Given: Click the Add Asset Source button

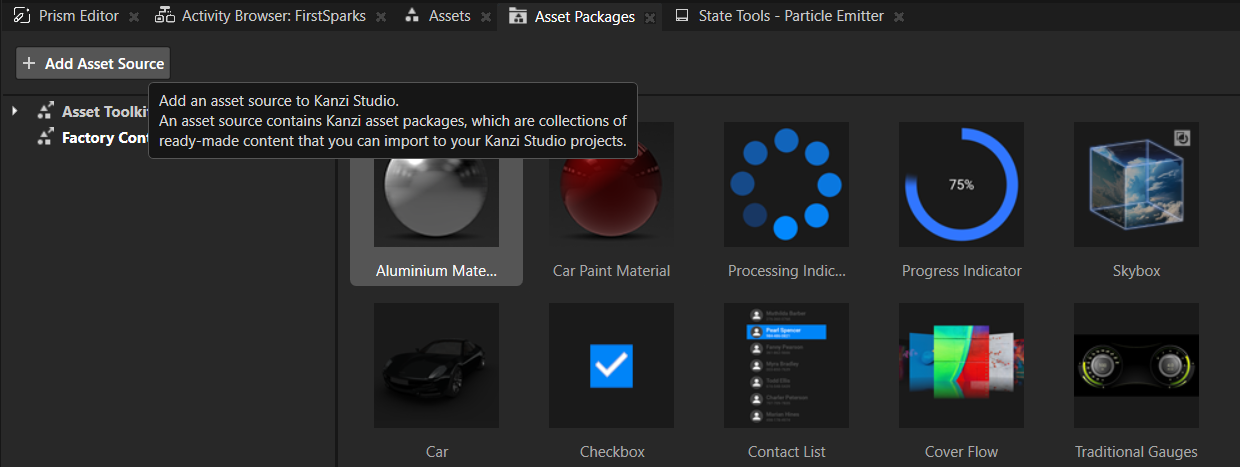Looking at the screenshot, I should coord(93,63).
